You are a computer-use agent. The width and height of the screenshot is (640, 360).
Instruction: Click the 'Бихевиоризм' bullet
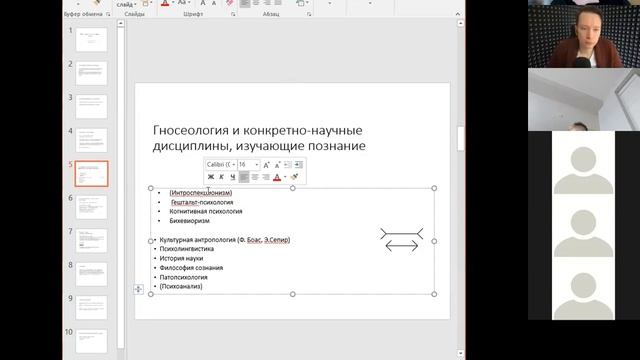[x=189, y=221]
